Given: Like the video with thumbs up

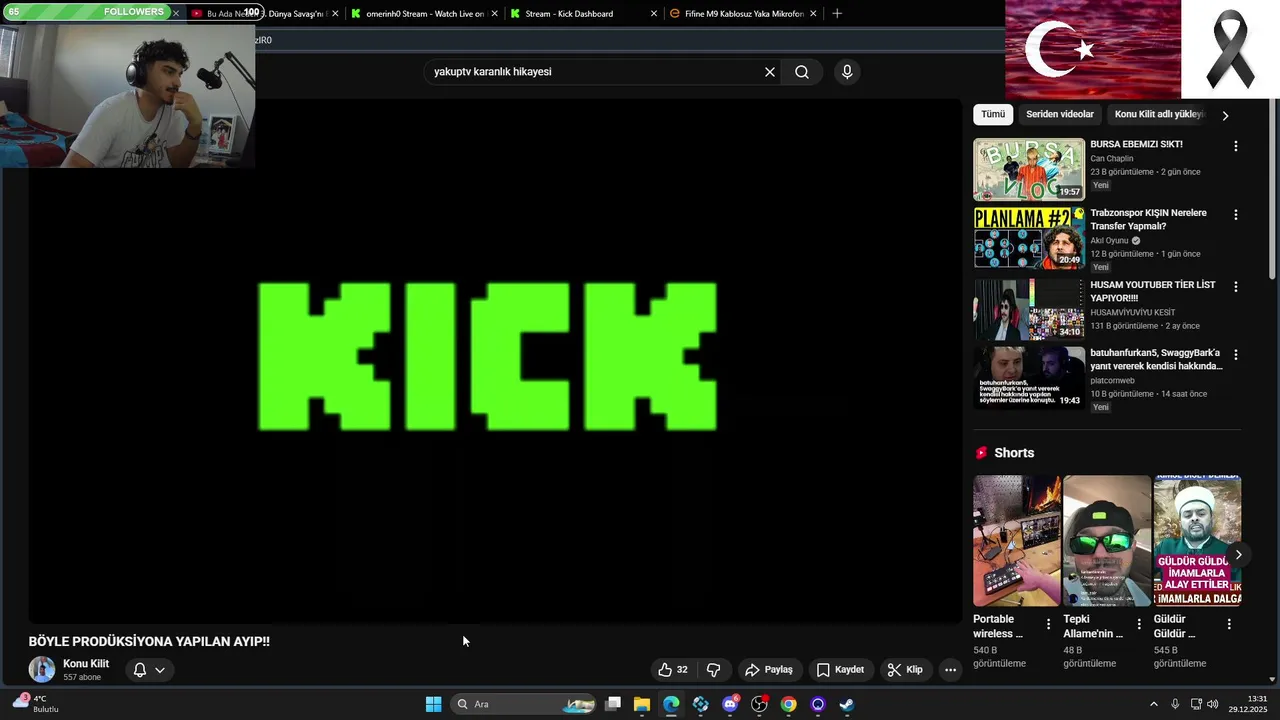Looking at the screenshot, I should (673, 670).
